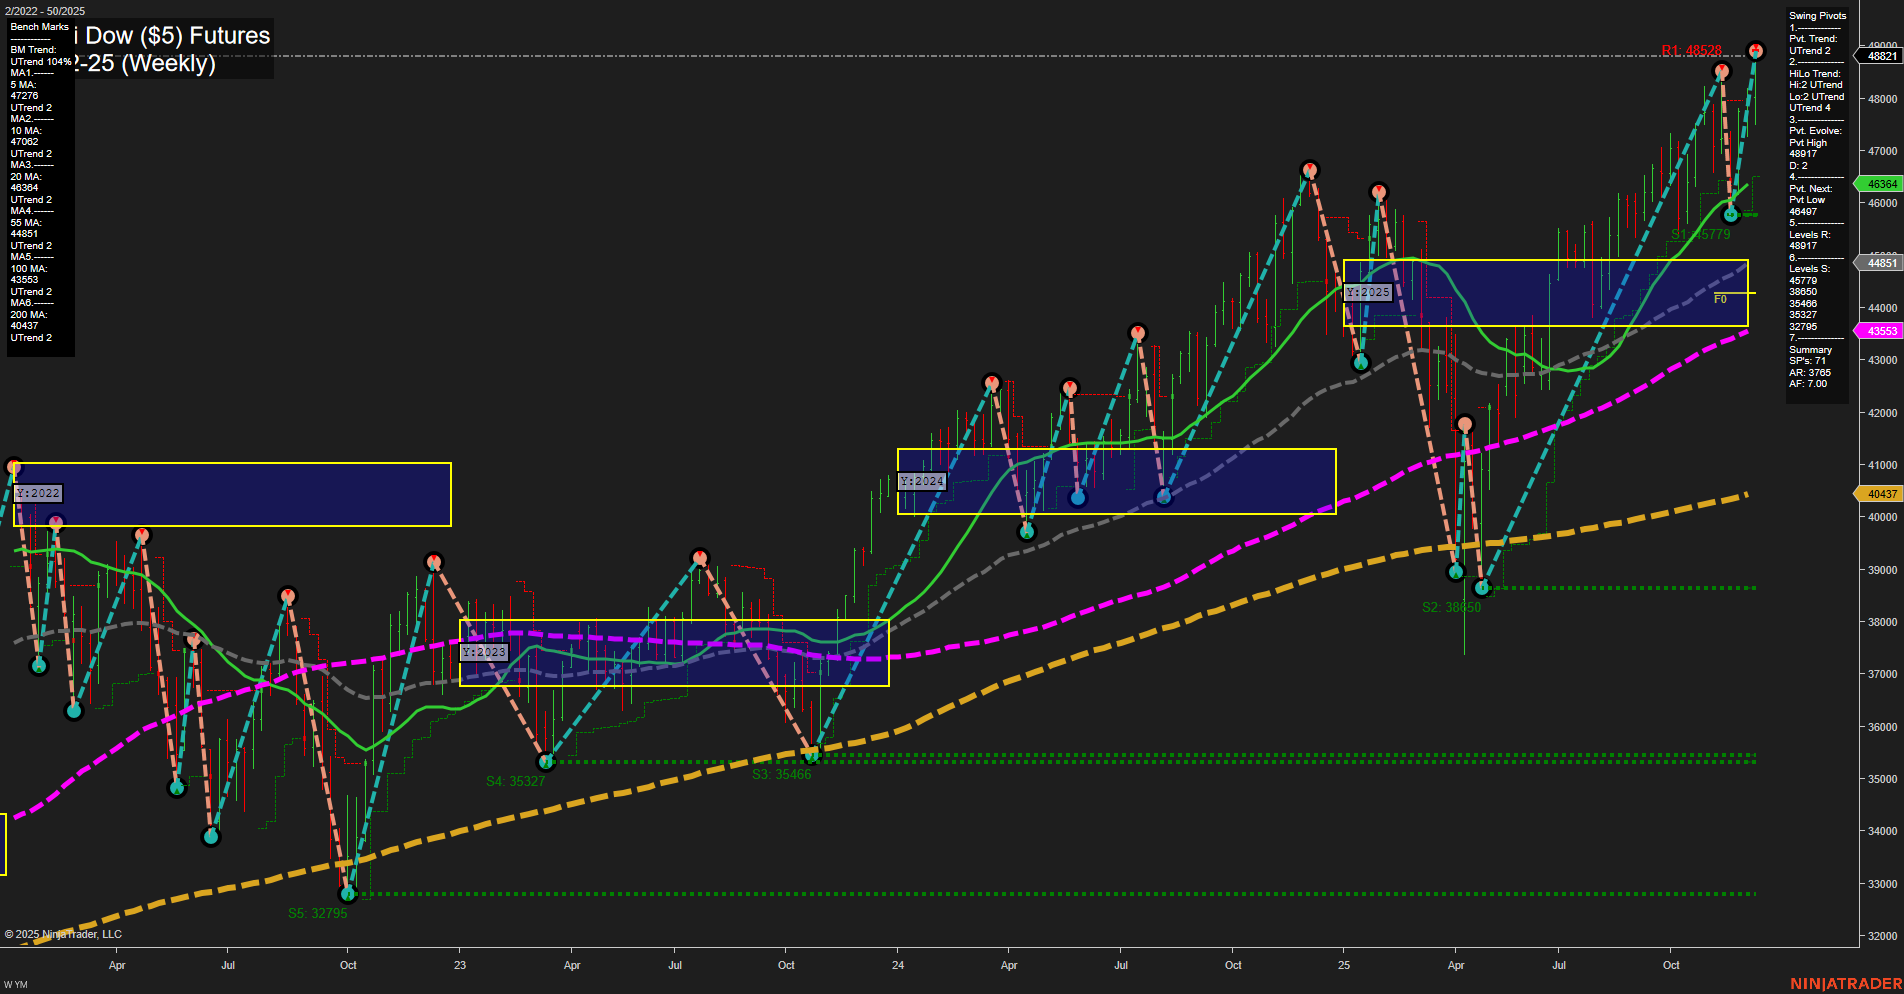Click the Y:2024 zone label

[921, 480]
